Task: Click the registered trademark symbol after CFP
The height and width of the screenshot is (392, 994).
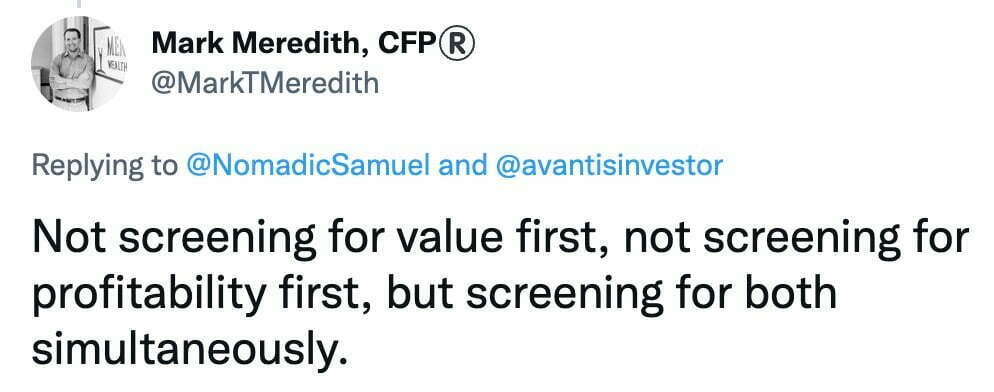Action: click(457, 45)
